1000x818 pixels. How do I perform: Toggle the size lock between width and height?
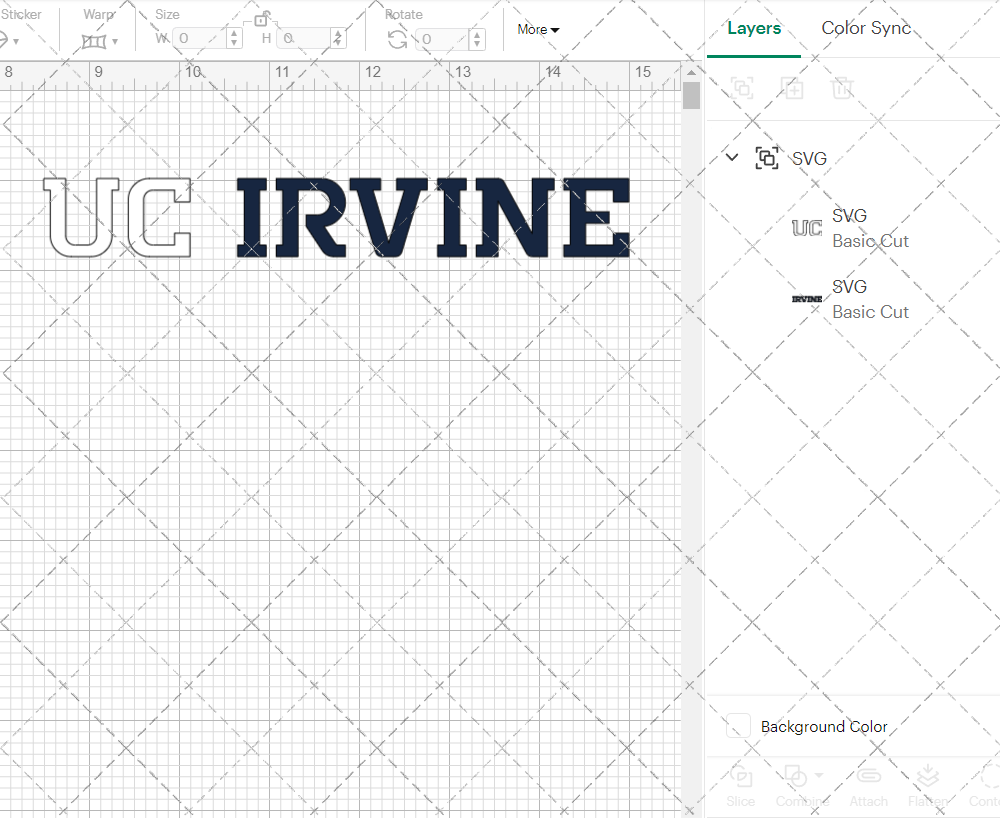pos(262,18)
